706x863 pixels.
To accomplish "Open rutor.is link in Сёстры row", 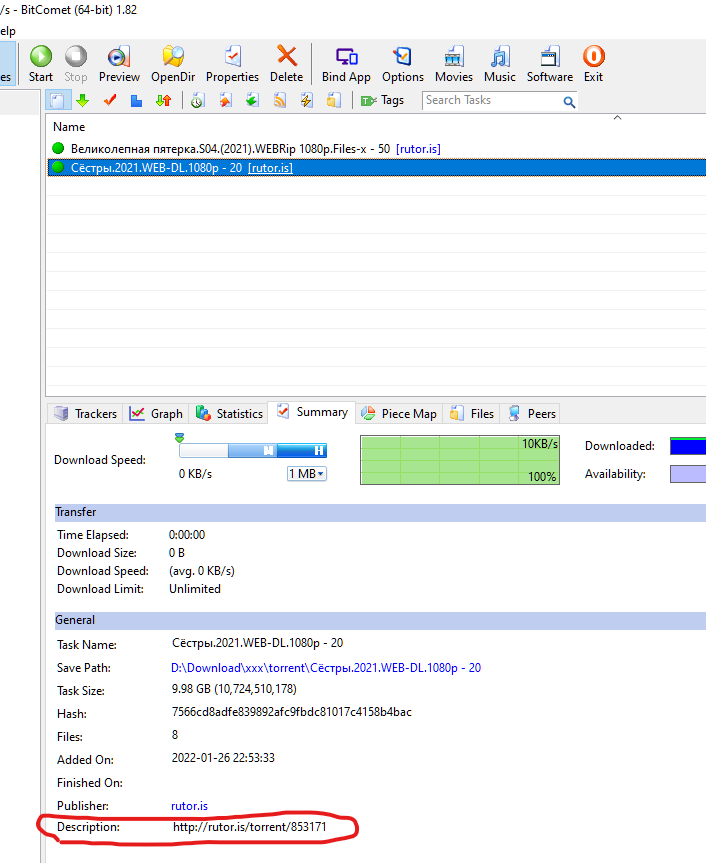I will [270, 168].
